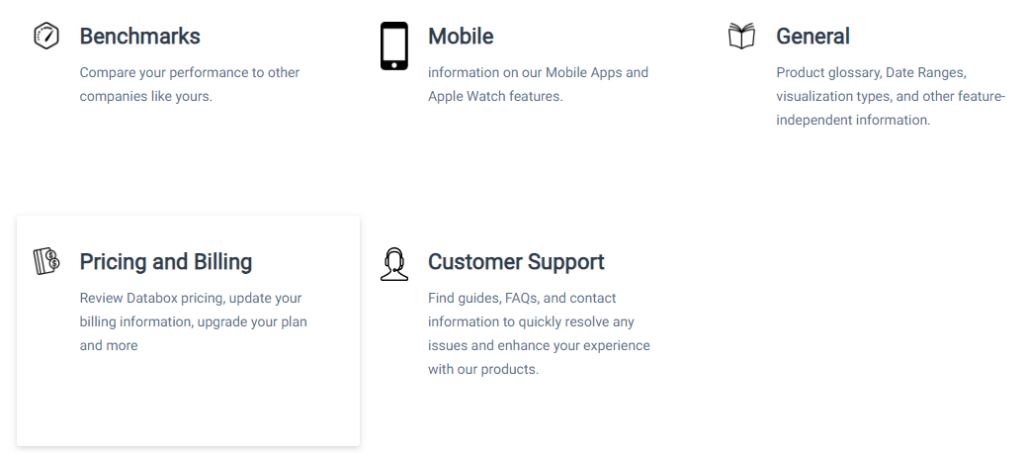1024x453 pixels.
Task: Click "Review Databox pricing, update your" text
Action: click(x=191, y=298)
